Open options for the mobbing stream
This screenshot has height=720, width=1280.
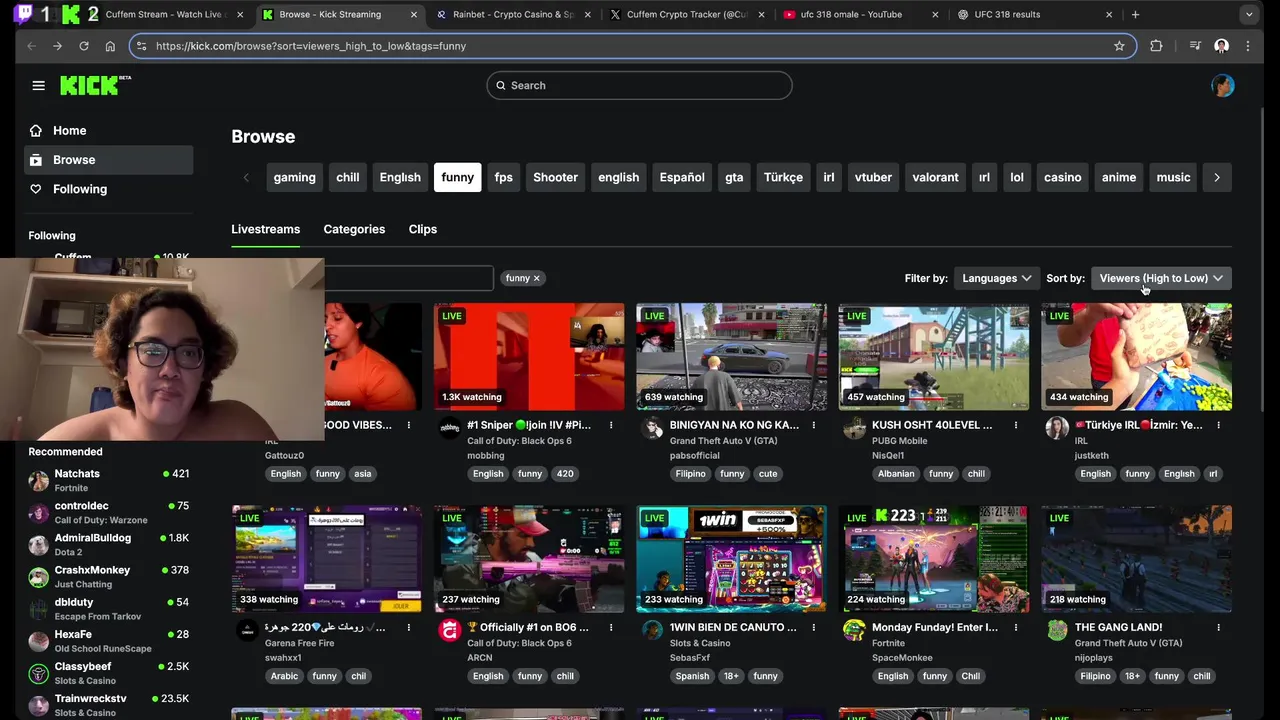611,425
